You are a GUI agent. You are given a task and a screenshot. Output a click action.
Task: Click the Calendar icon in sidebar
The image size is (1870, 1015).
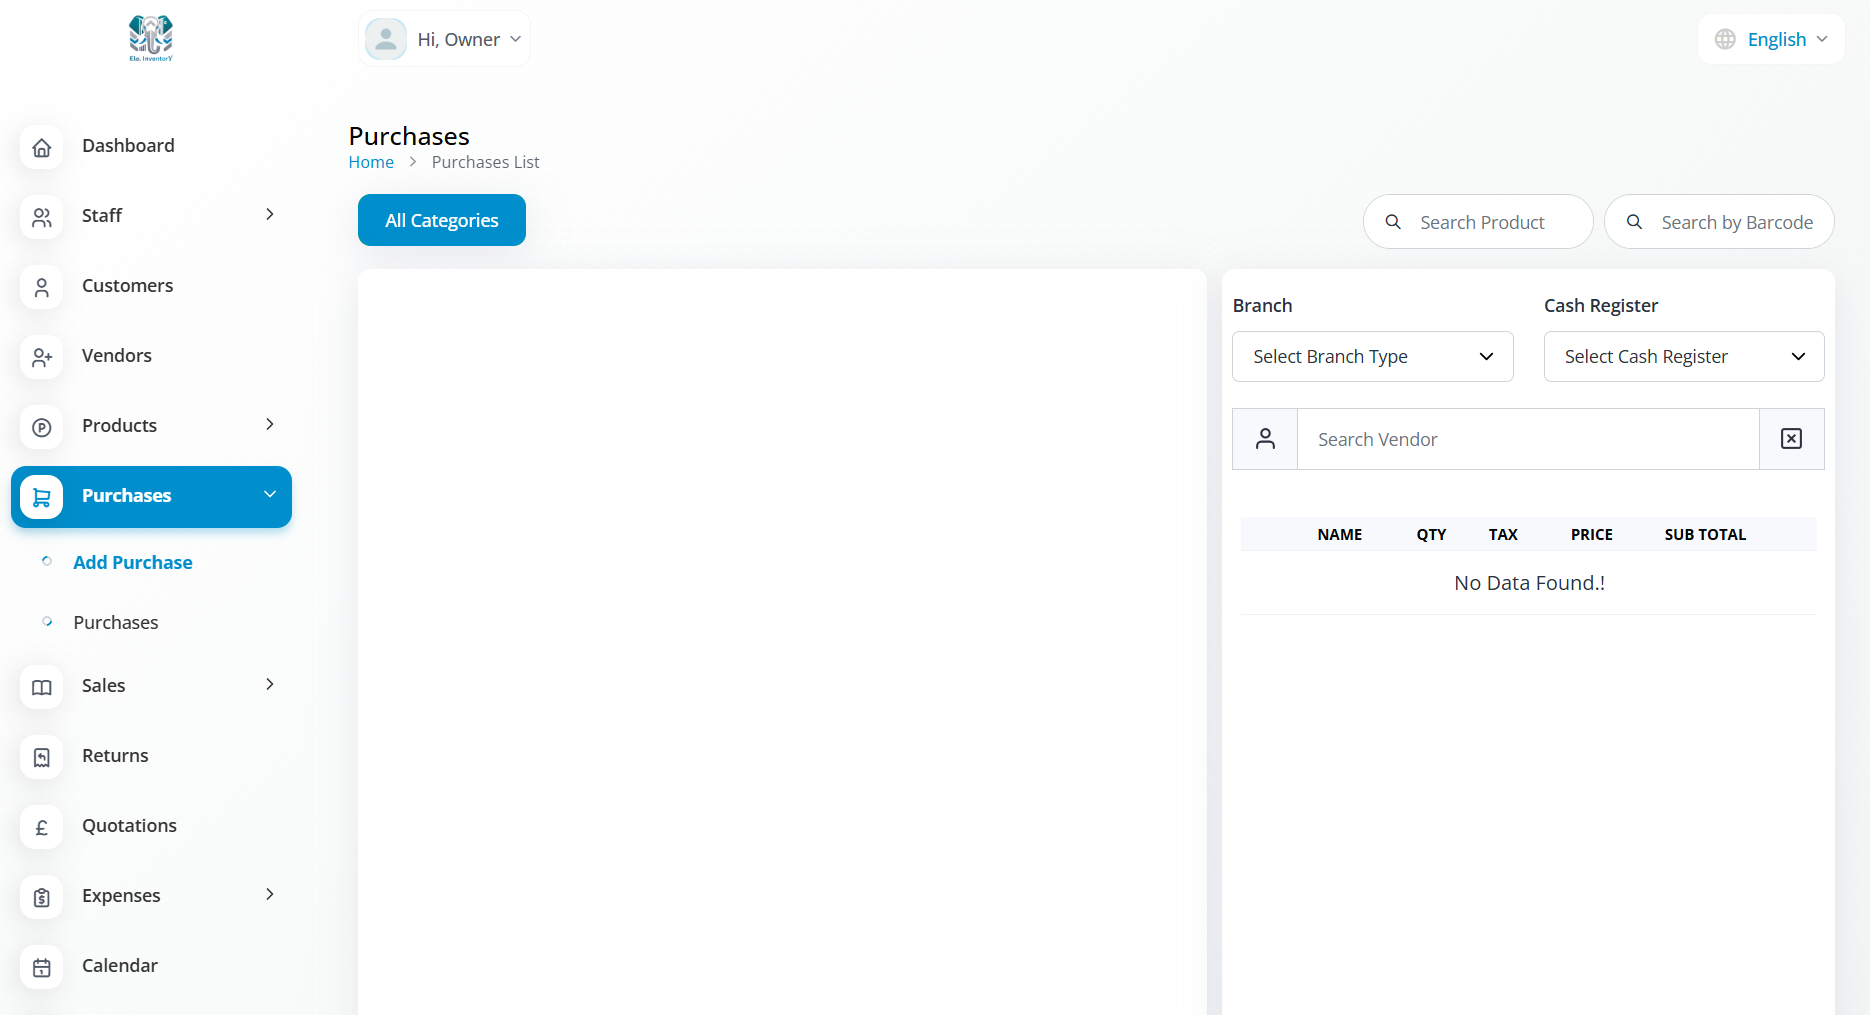[42, 967]
